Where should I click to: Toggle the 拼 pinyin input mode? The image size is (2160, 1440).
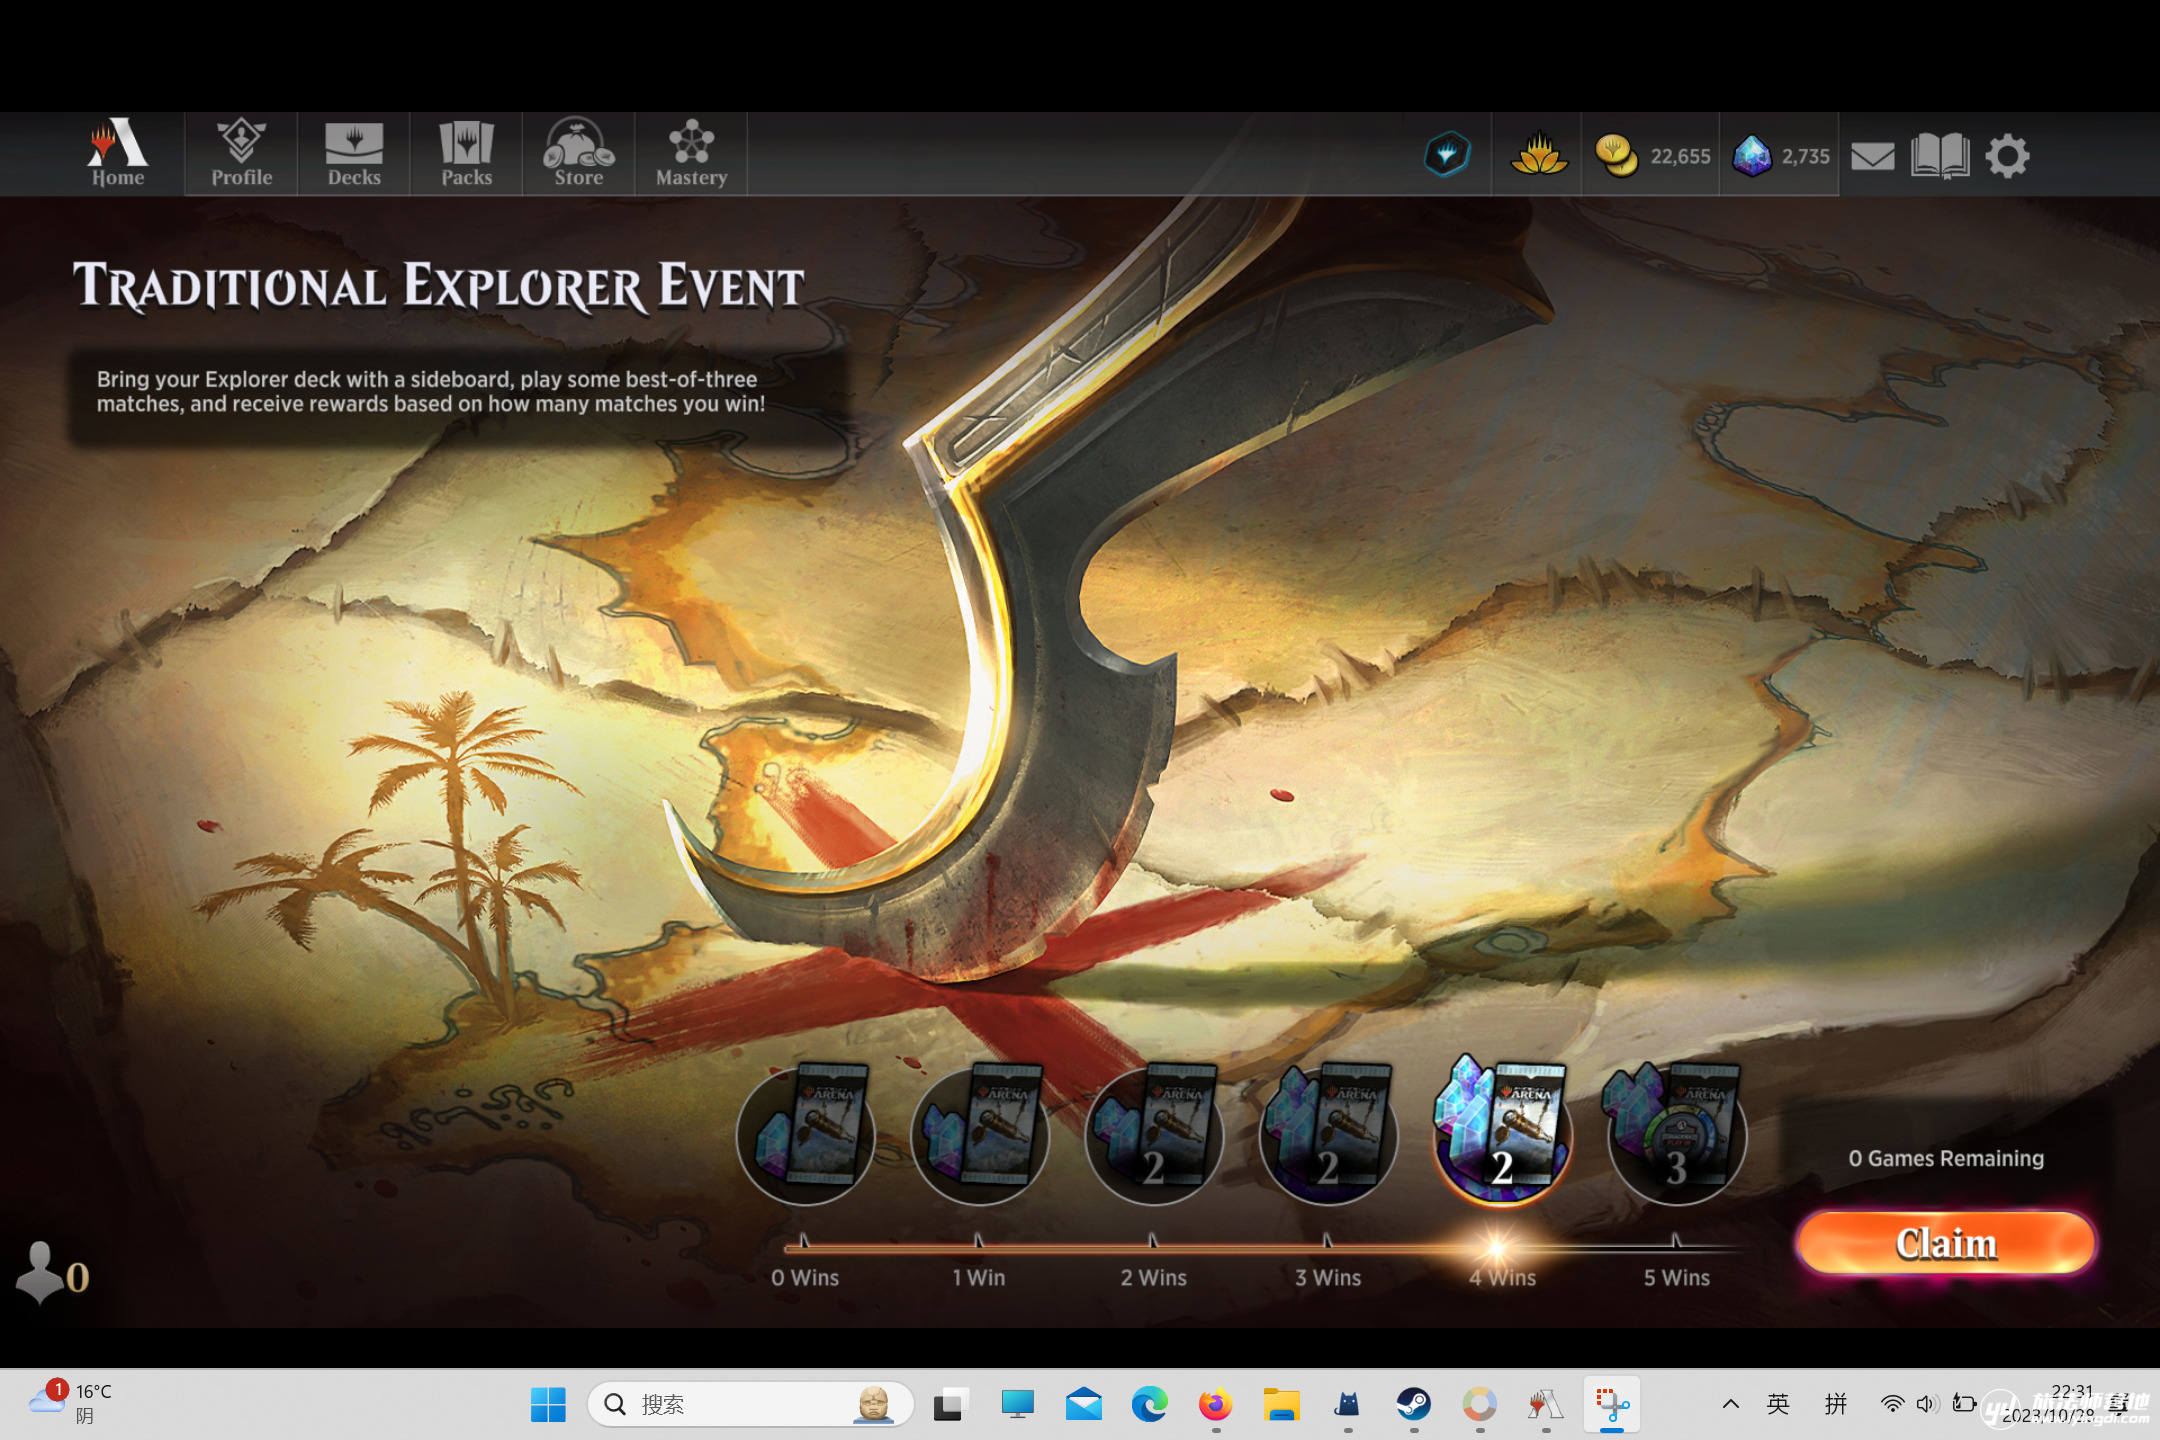pos(1835,1404)
